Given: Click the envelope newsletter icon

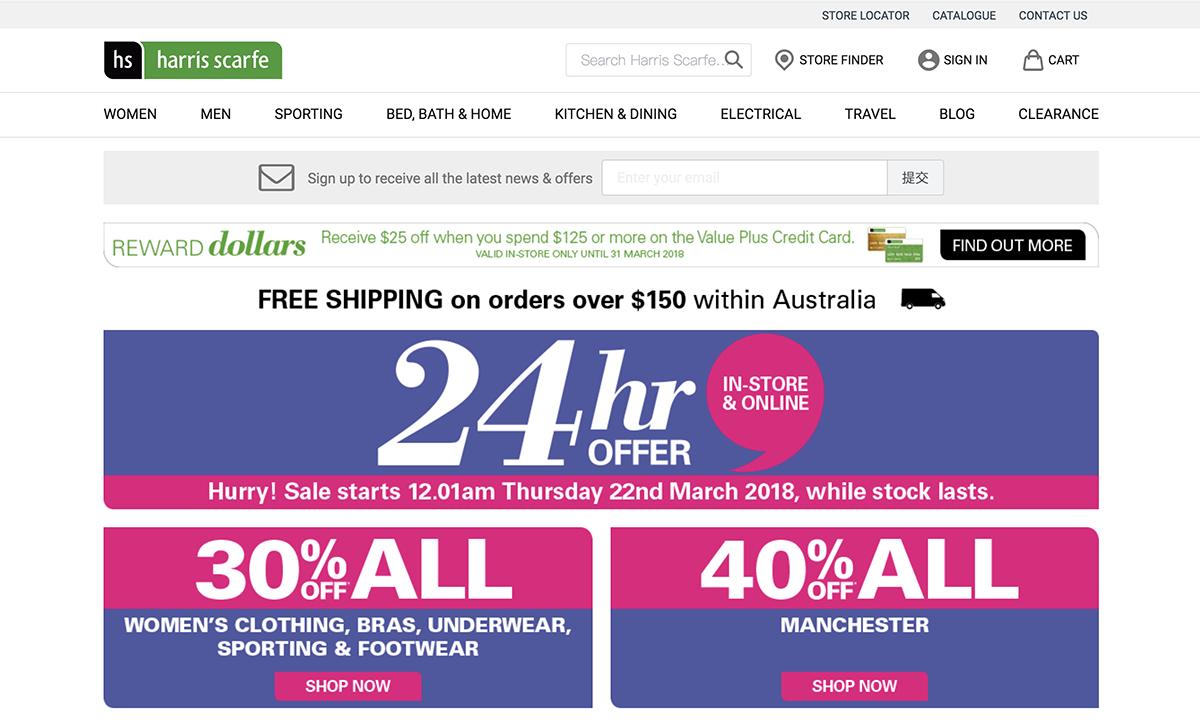Looking at the screenshot, I should [276, 178].
